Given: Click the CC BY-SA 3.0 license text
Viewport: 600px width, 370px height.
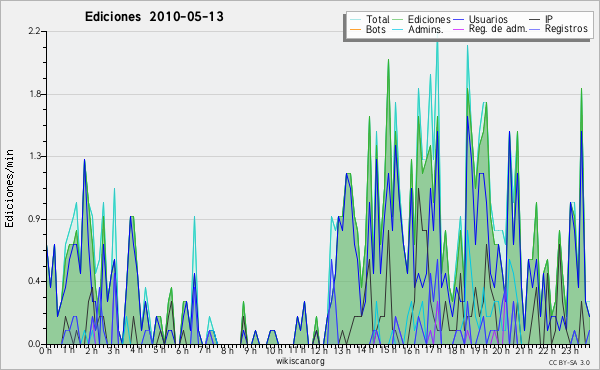Looking at the screenshot, I should click(569, 362).
